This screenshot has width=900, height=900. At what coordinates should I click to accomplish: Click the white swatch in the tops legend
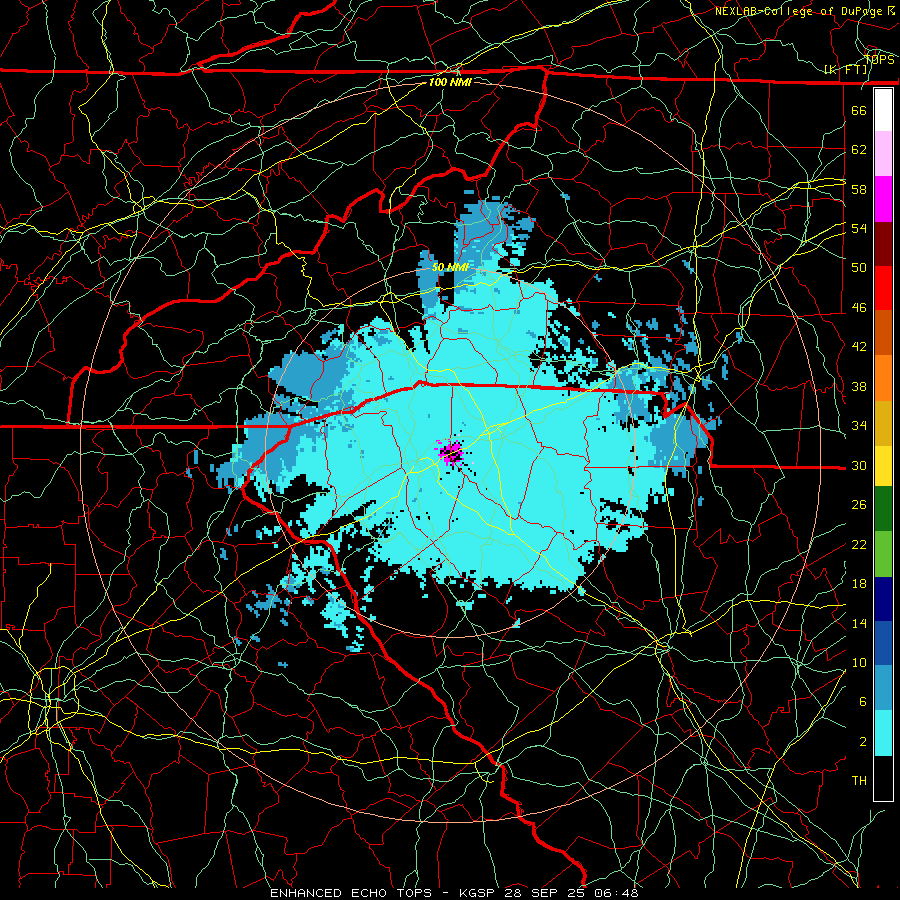883,110
